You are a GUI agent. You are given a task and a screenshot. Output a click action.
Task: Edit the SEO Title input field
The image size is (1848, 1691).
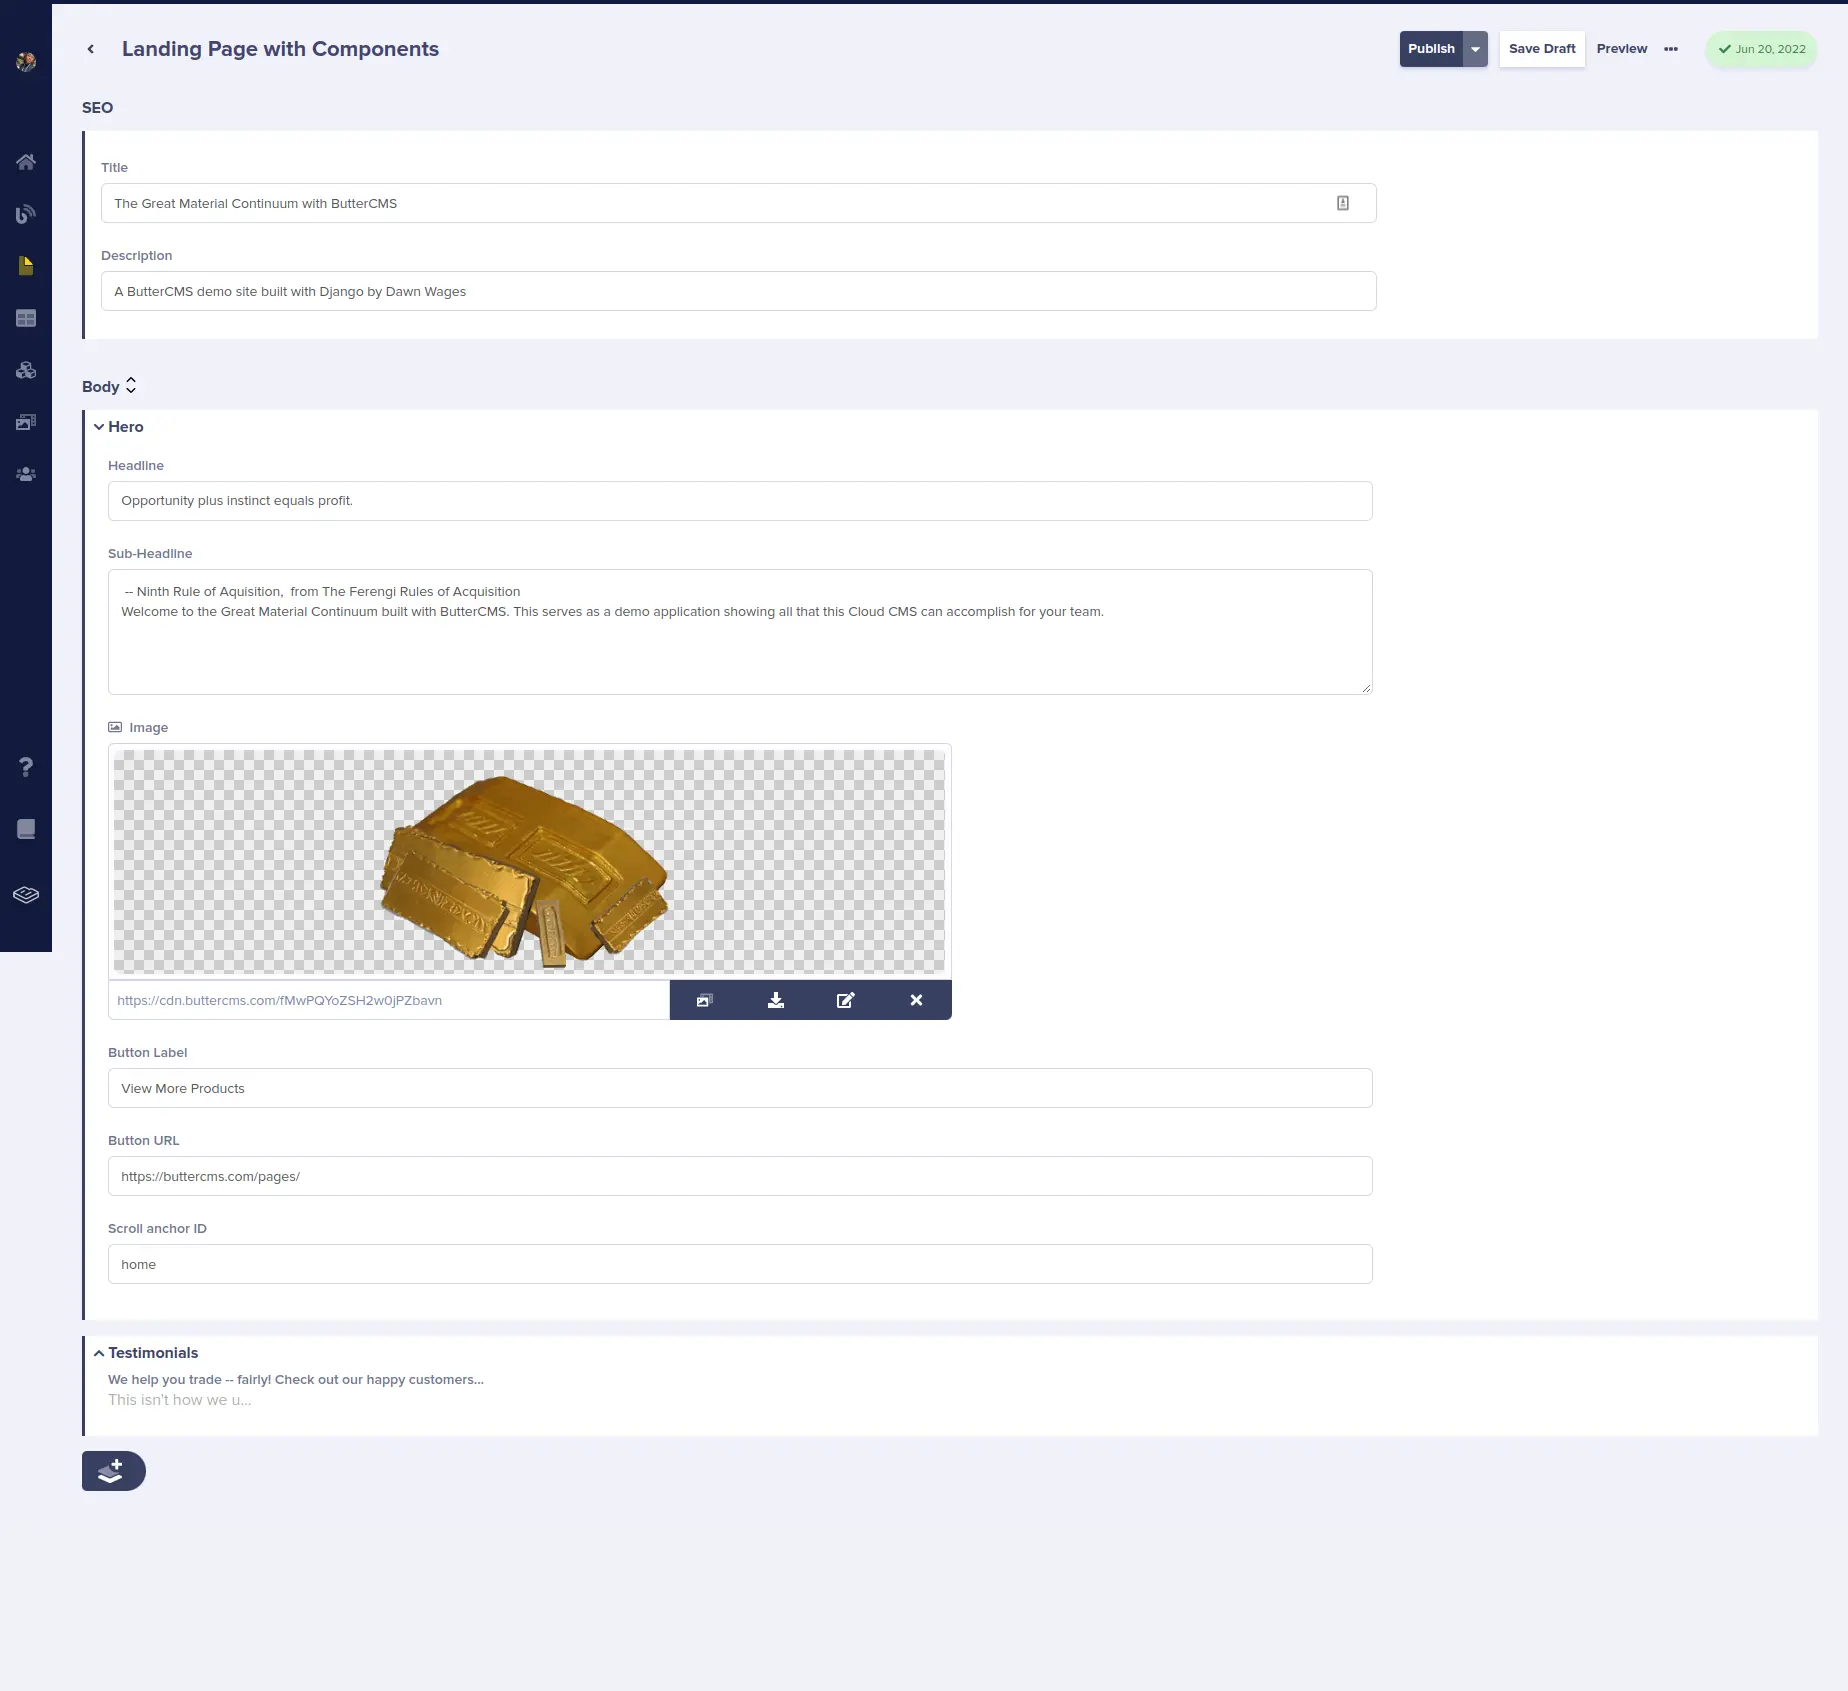click(738, 203)
